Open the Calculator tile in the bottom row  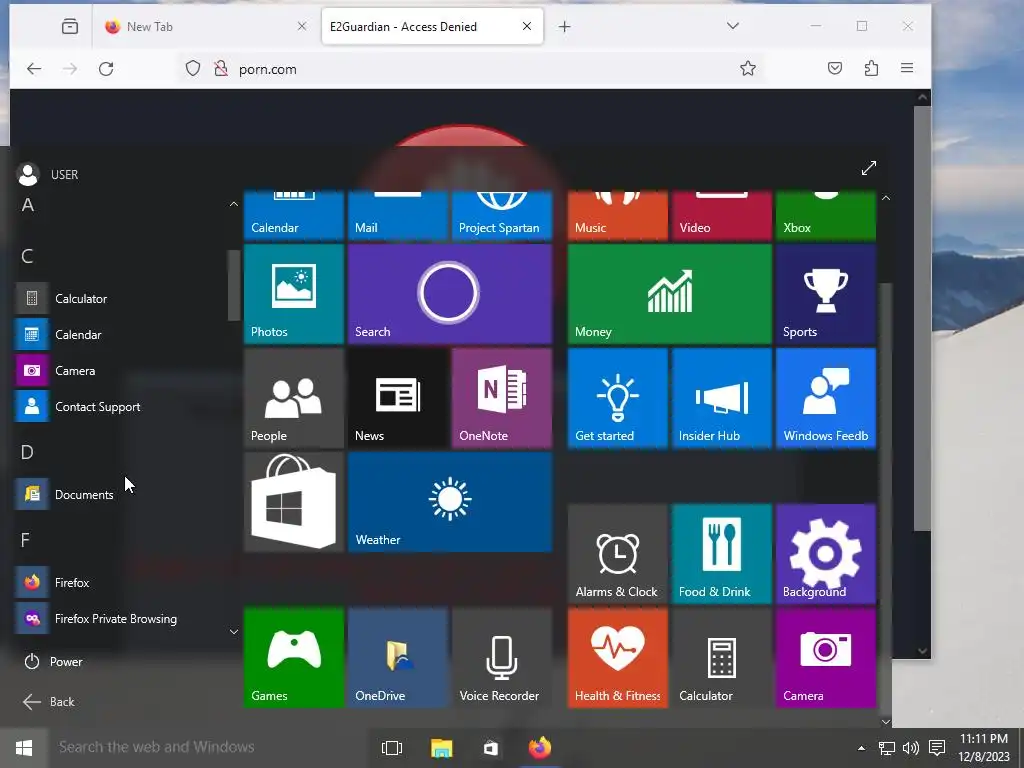pyautogui.click(x=722, y=658)
